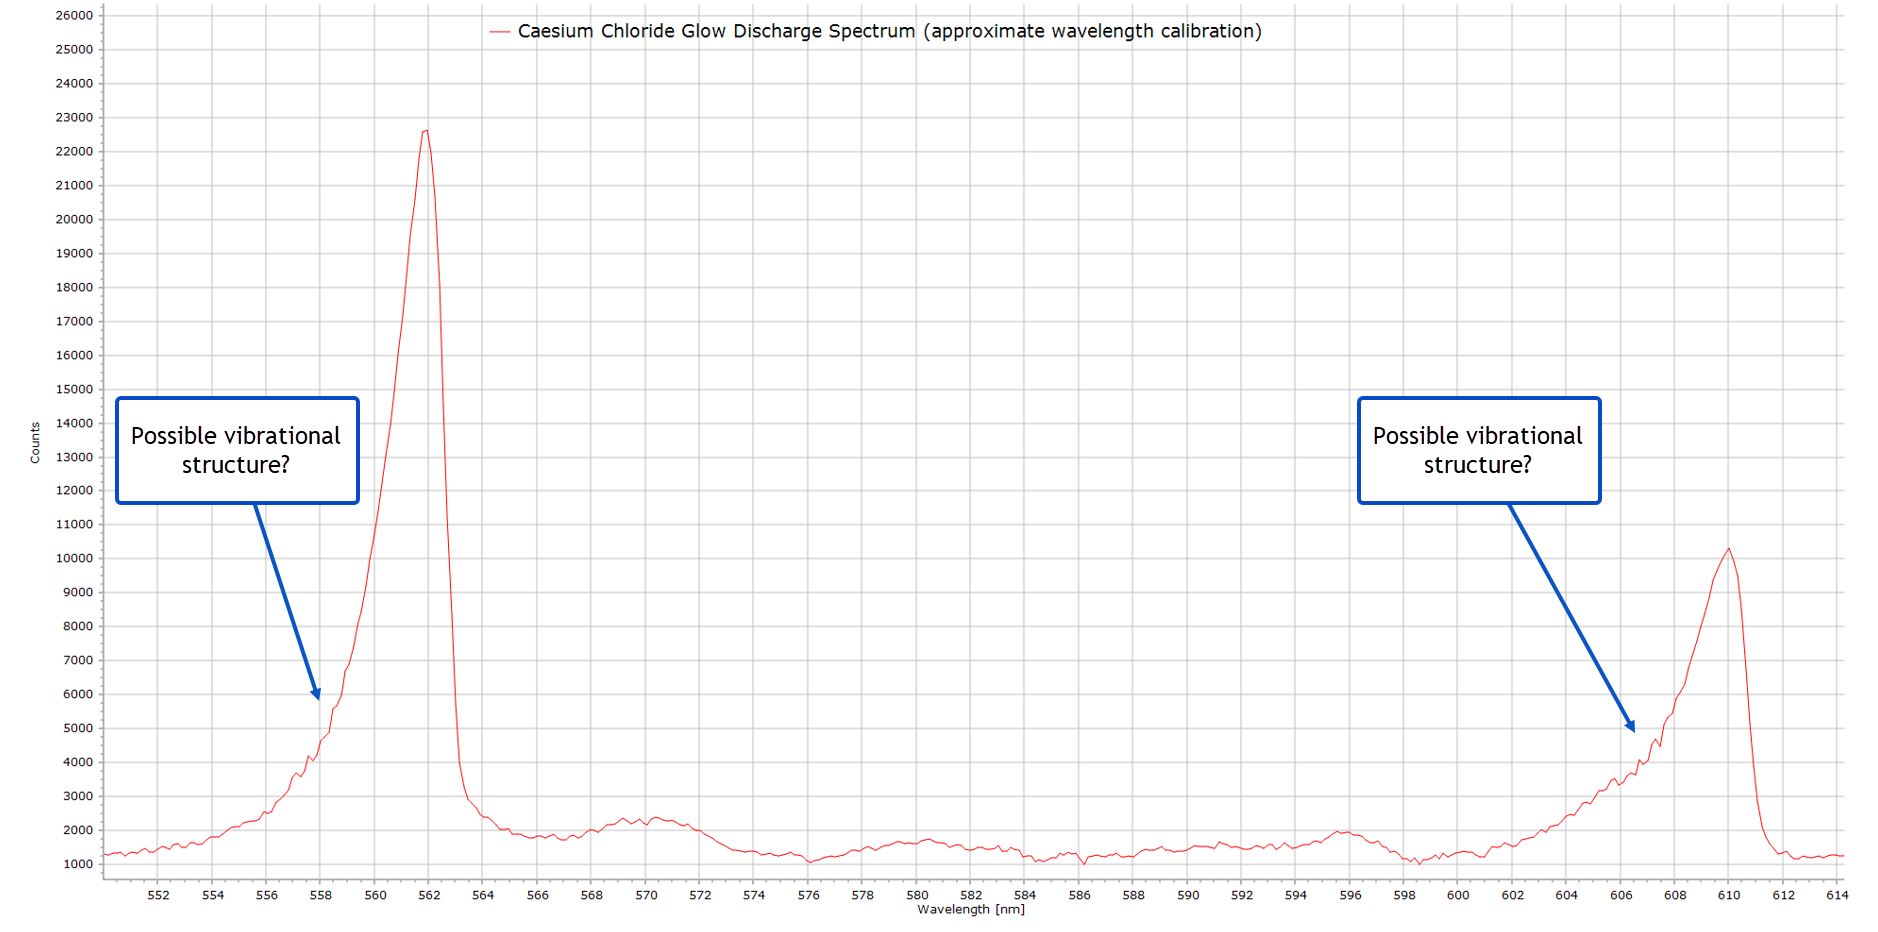Click the 'Wavelength [nm]' axis label
This screenshot has height=932, width=1878.
coord(971,909)
